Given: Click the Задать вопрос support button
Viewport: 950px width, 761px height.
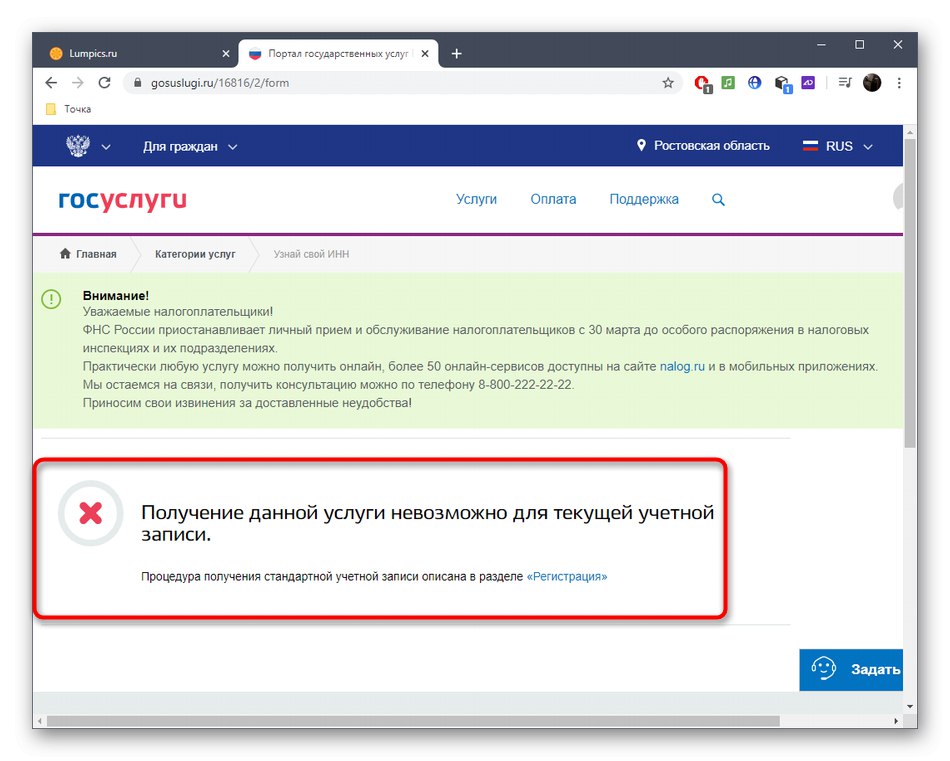Looking at the screenshot, I should click(x=851, y=670).
